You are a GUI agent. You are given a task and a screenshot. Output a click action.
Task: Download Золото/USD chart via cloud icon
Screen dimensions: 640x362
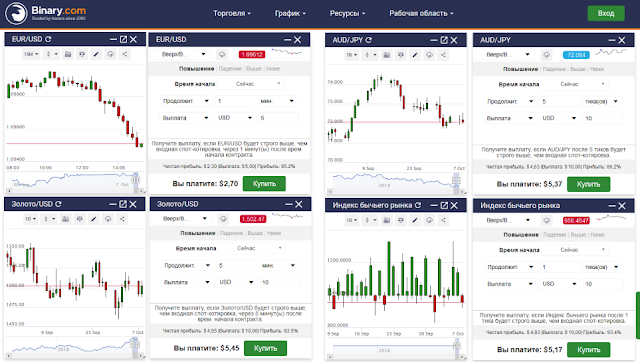click(x=108, y=219)
